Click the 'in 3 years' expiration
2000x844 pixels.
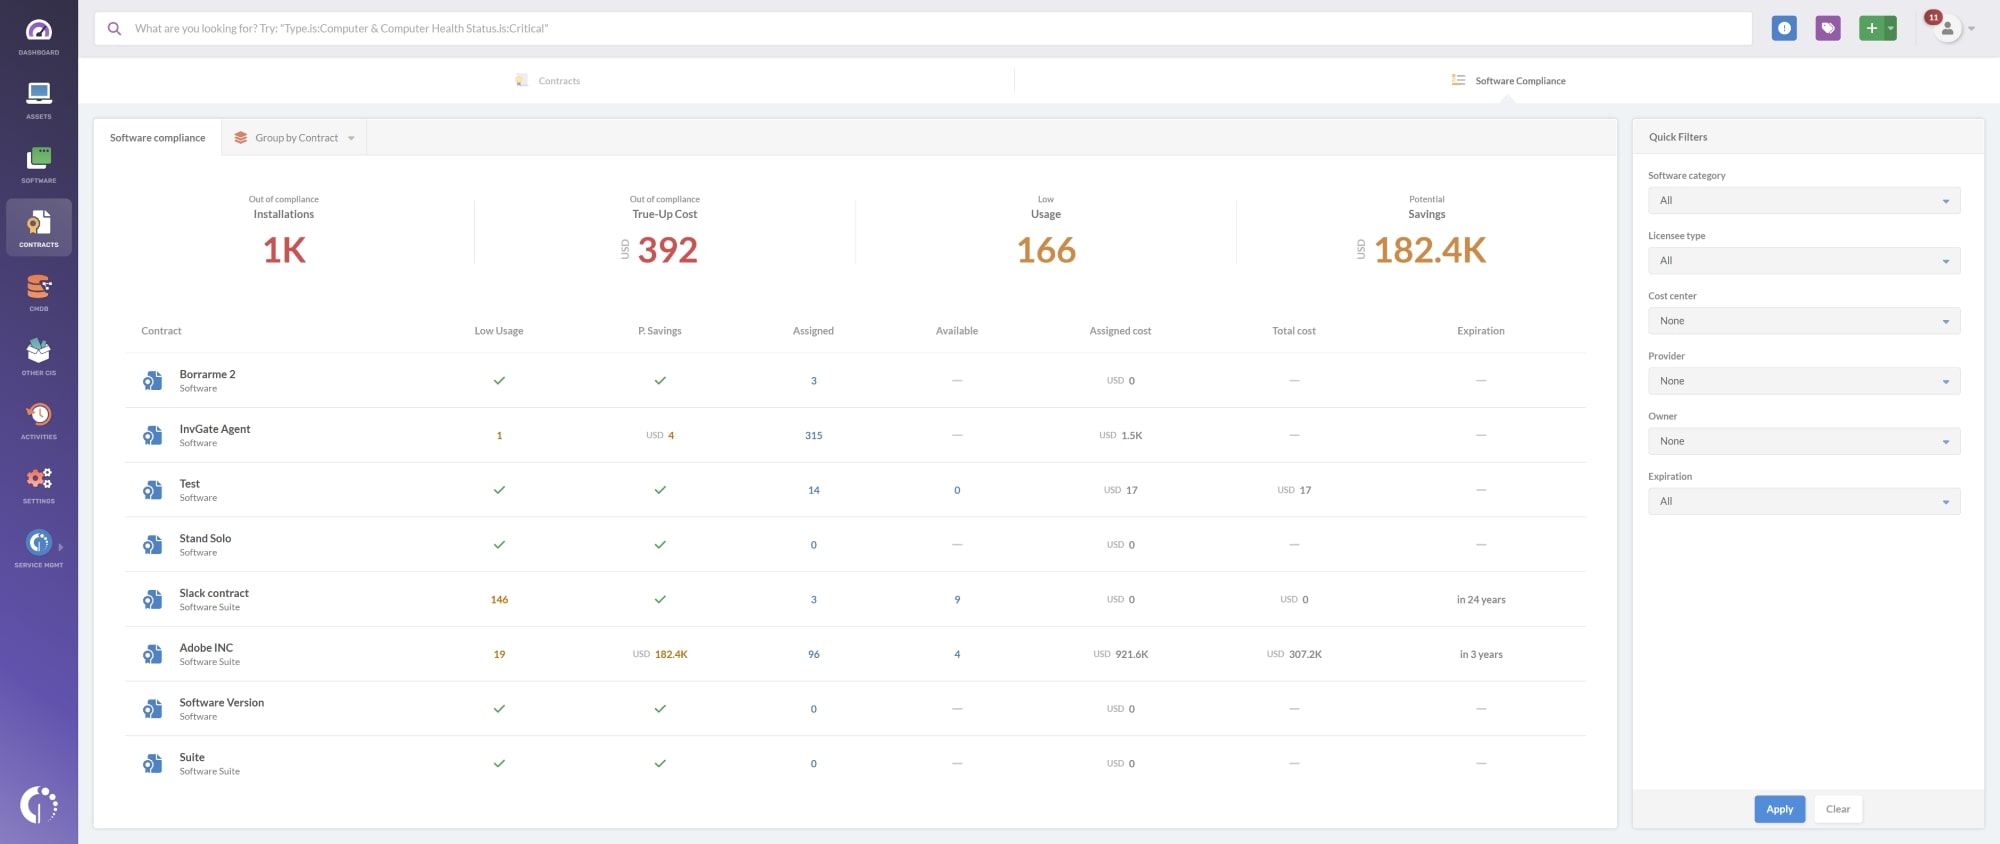1481,655
